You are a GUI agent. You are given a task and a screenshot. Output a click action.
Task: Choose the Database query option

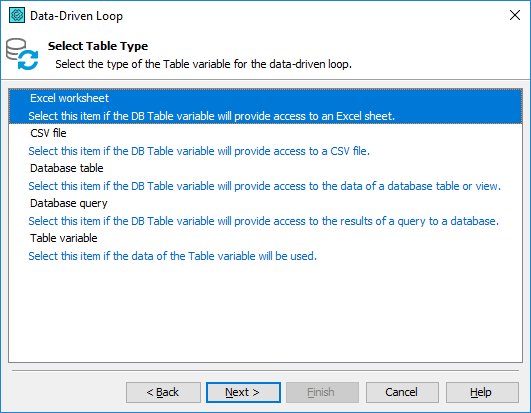coord(69,203)
